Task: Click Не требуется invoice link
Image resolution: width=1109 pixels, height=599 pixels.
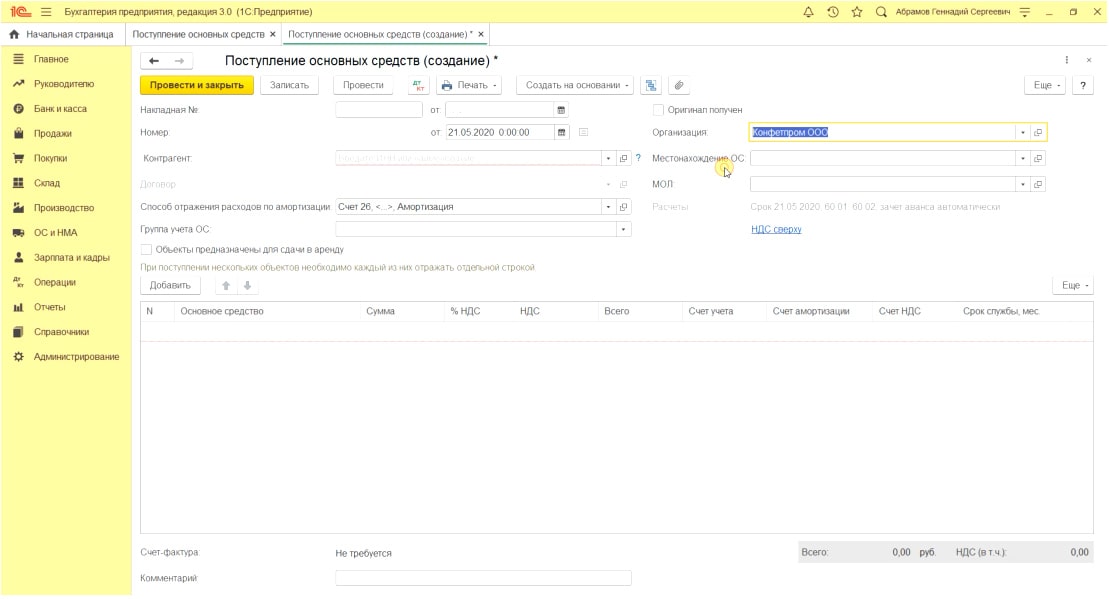Action: (x=363, y=554)
